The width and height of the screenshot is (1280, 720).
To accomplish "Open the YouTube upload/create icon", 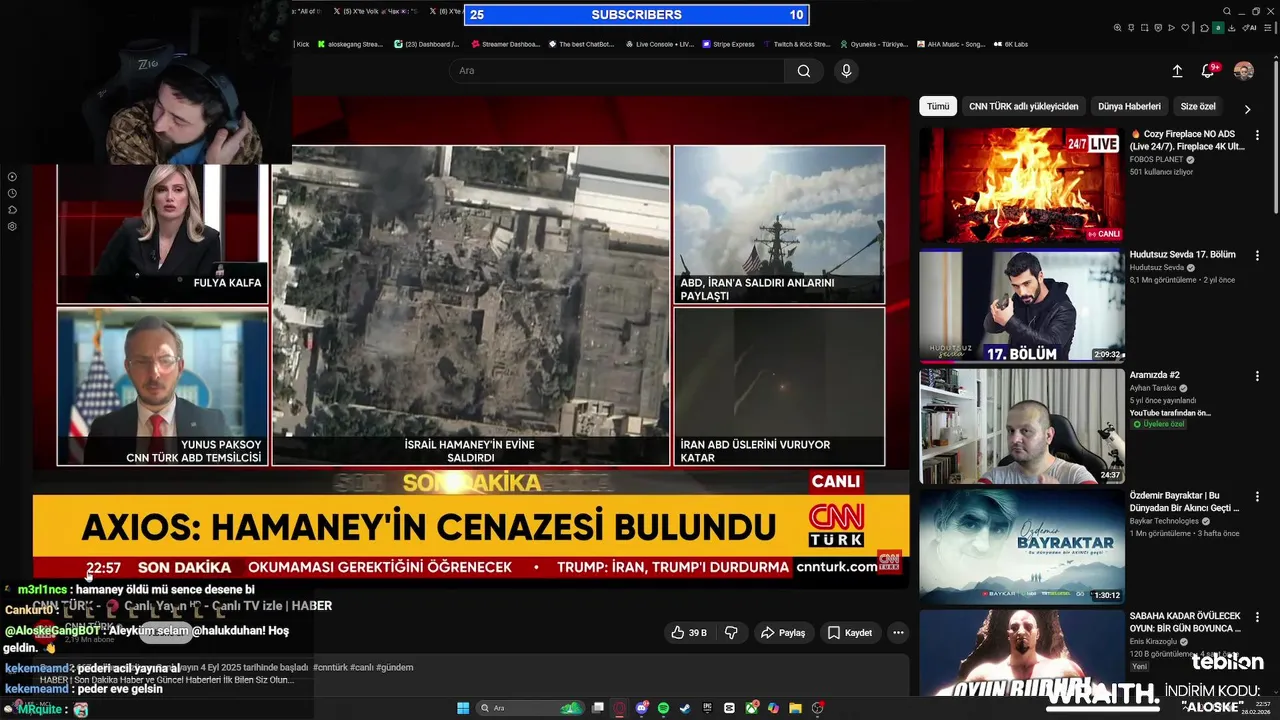I will click(1177, 71).
